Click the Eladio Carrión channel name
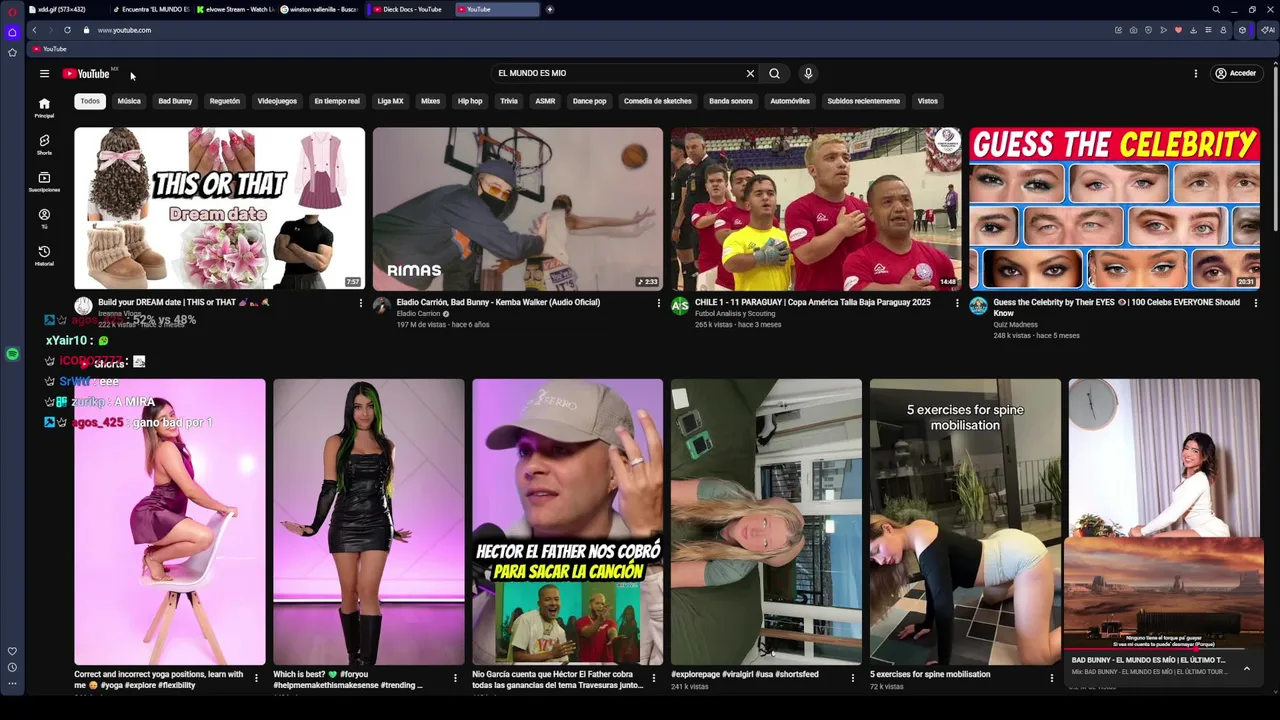 point(418,314)
